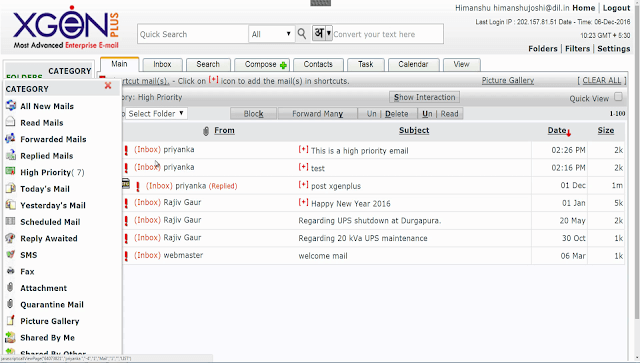Open 'Regarding 20 kVa UPS maintenance' mail

pyautogui.click(x=363, y=238)
